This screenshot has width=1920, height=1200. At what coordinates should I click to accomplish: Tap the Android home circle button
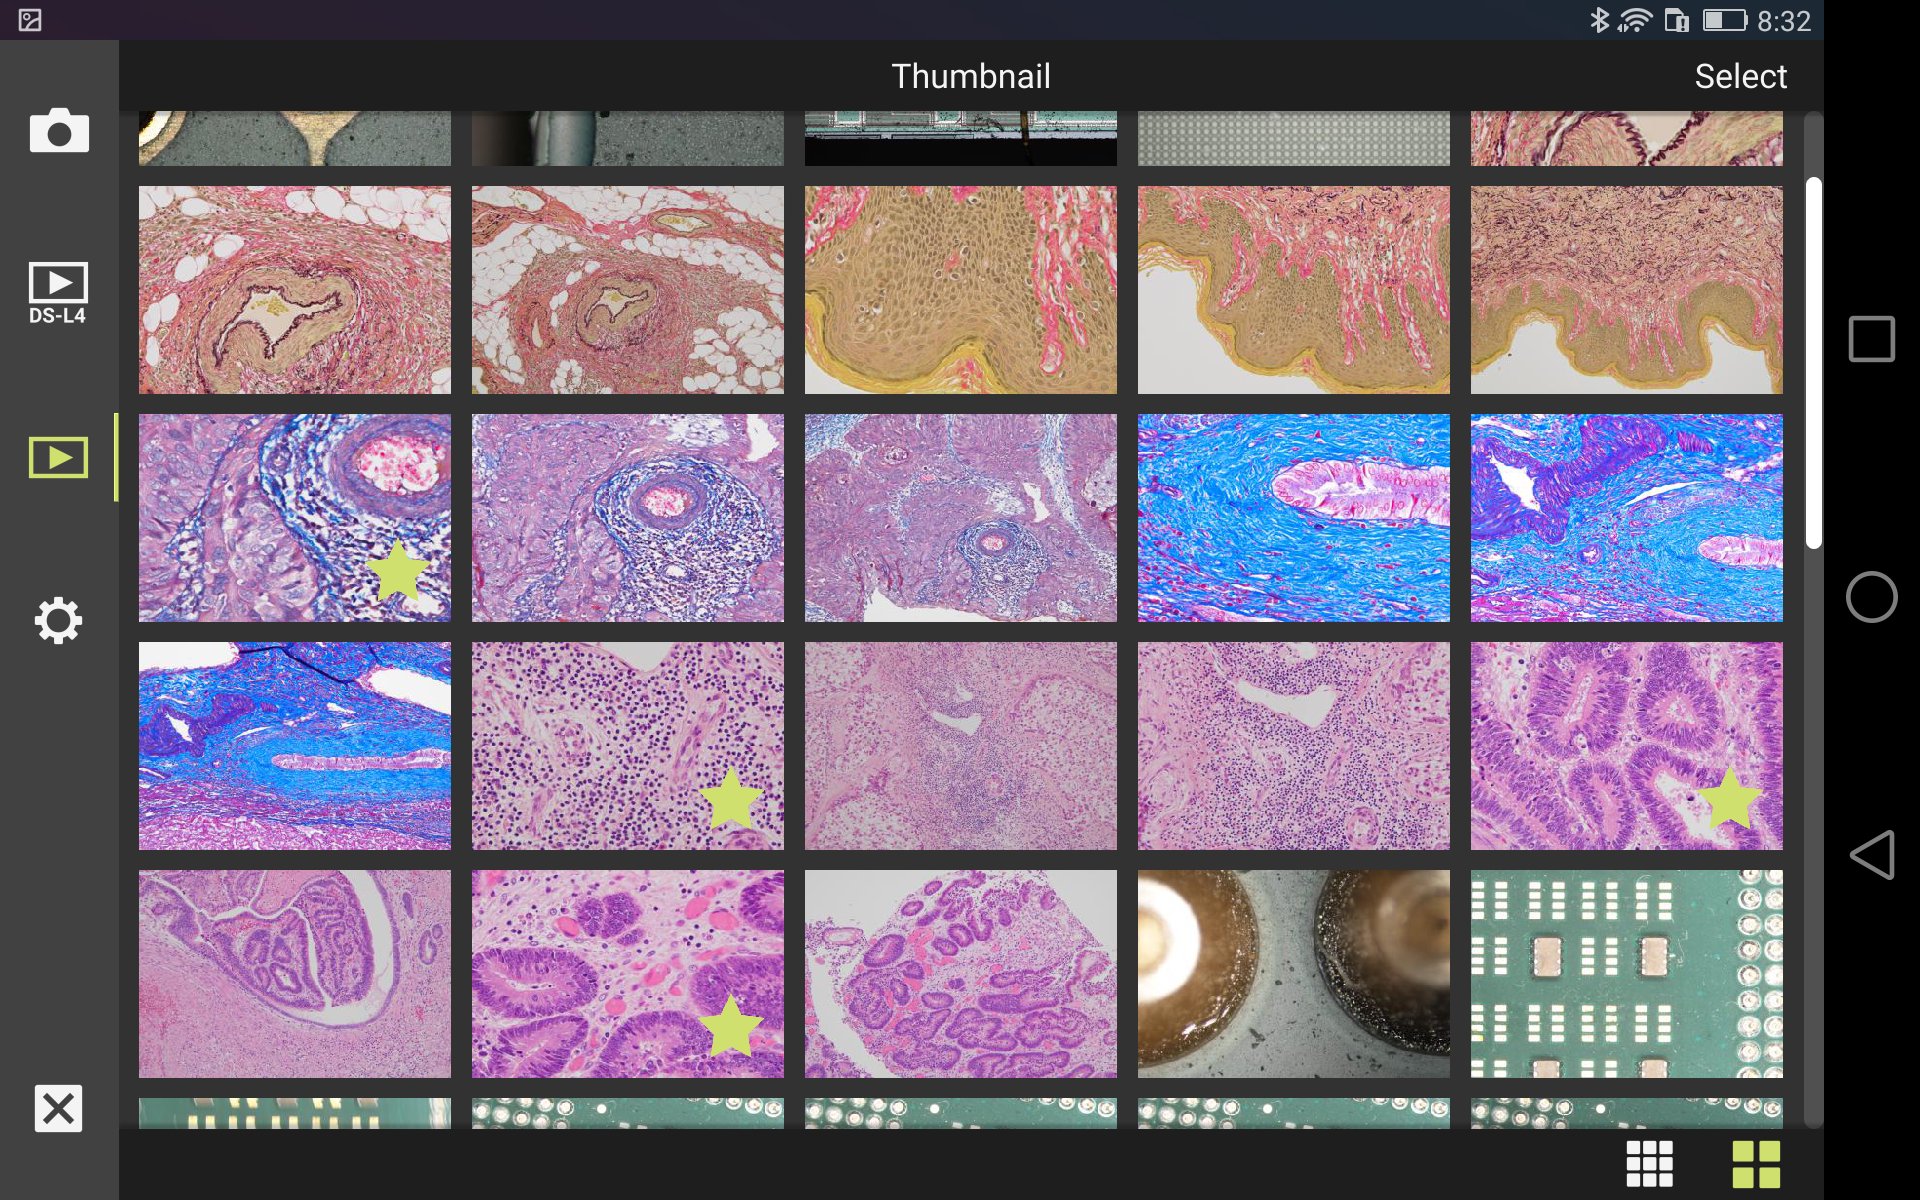click(x=1872, y=597)
